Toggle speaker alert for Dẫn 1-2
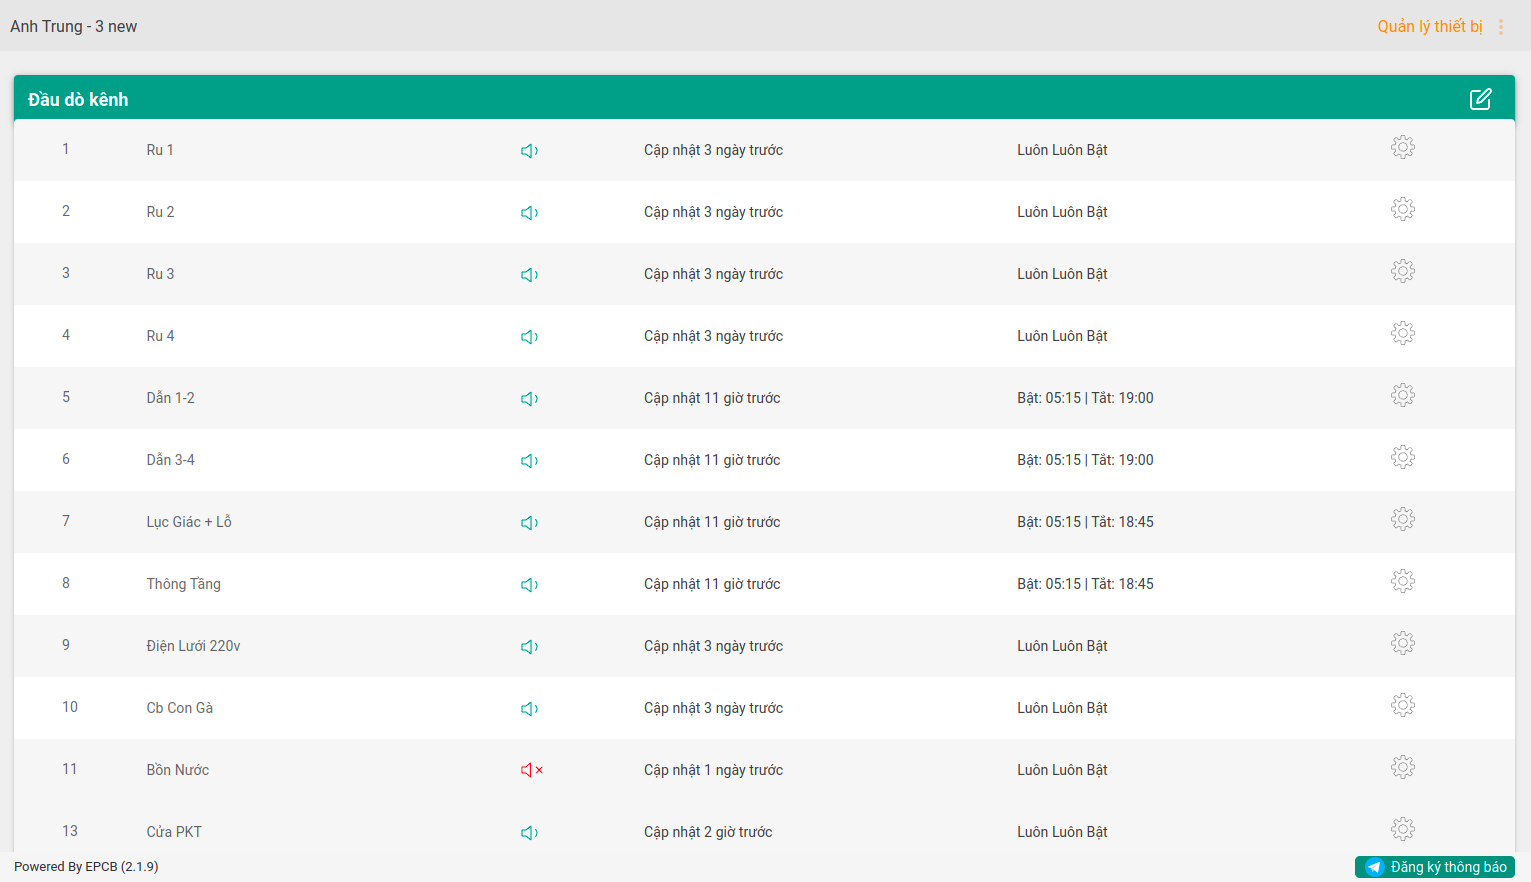Screen dimensions: 1531x882 (530, 399)
